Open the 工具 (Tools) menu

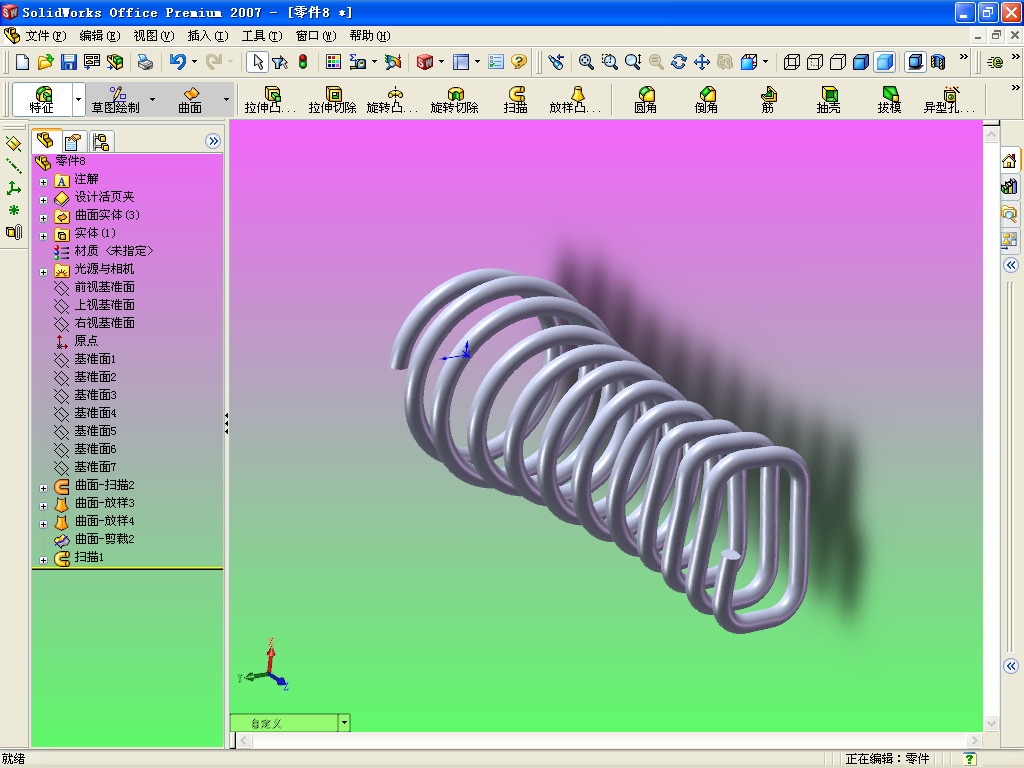pos(262,36)
